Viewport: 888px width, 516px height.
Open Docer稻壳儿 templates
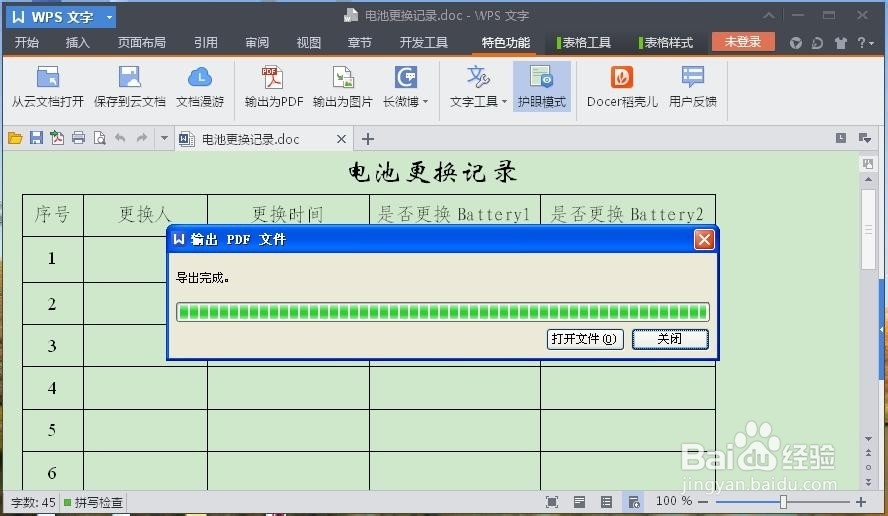(x=622, y=87)
